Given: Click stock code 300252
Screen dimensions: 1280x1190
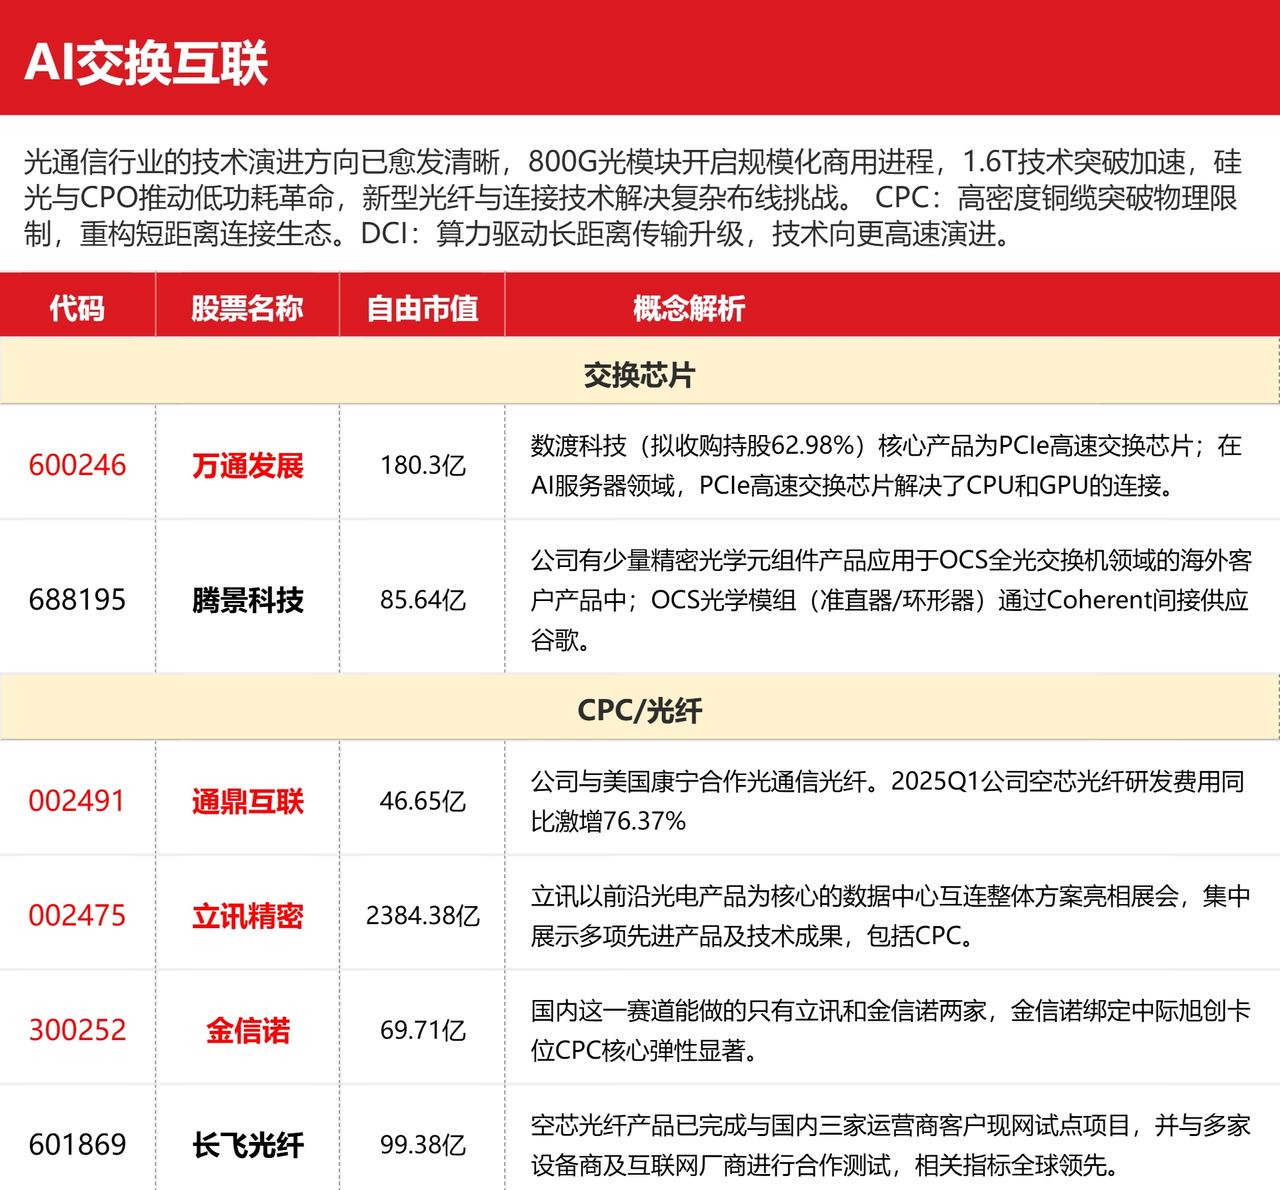Looking at the screenshot, I should [77, 1030].
